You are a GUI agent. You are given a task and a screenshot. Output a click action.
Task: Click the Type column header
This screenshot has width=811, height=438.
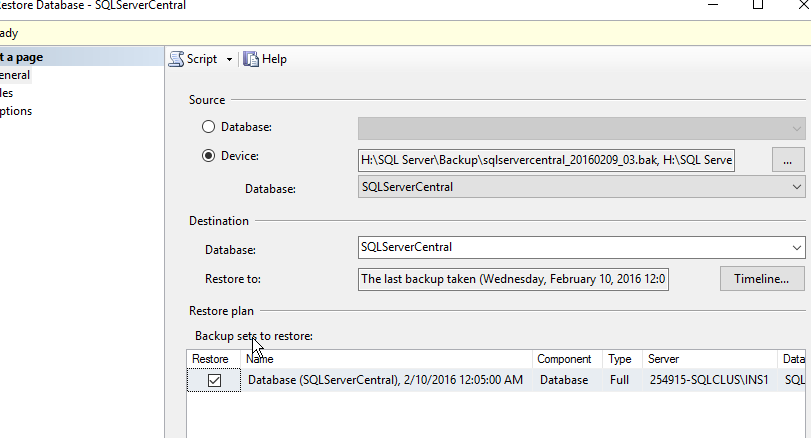click(621, 359)
